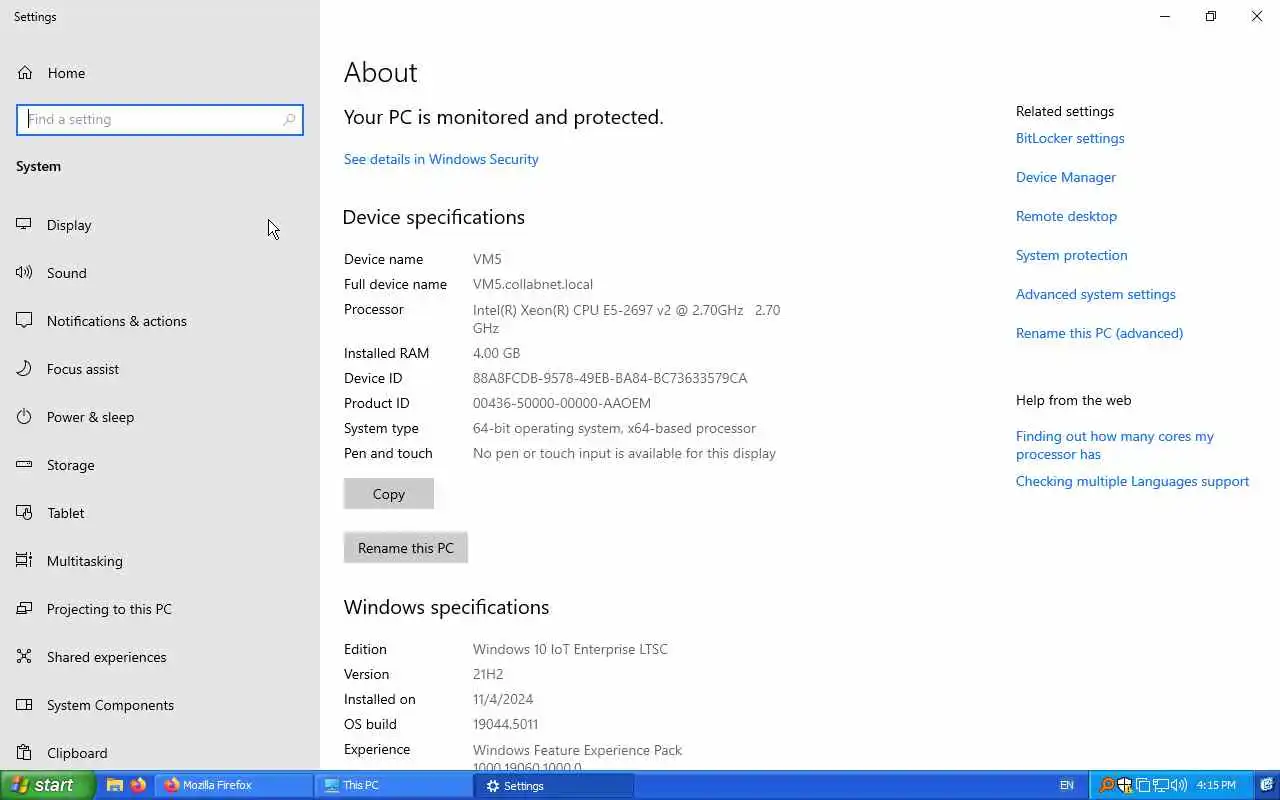Click the Multitasking icon in sidebar

coord(24,561)
